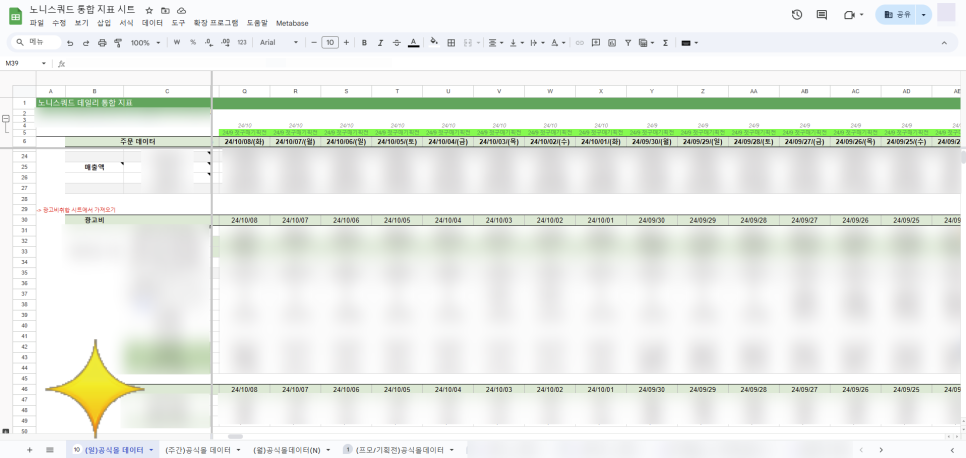Redo the last undone action
Screen dimensions: 966x458
coord(86,43)
